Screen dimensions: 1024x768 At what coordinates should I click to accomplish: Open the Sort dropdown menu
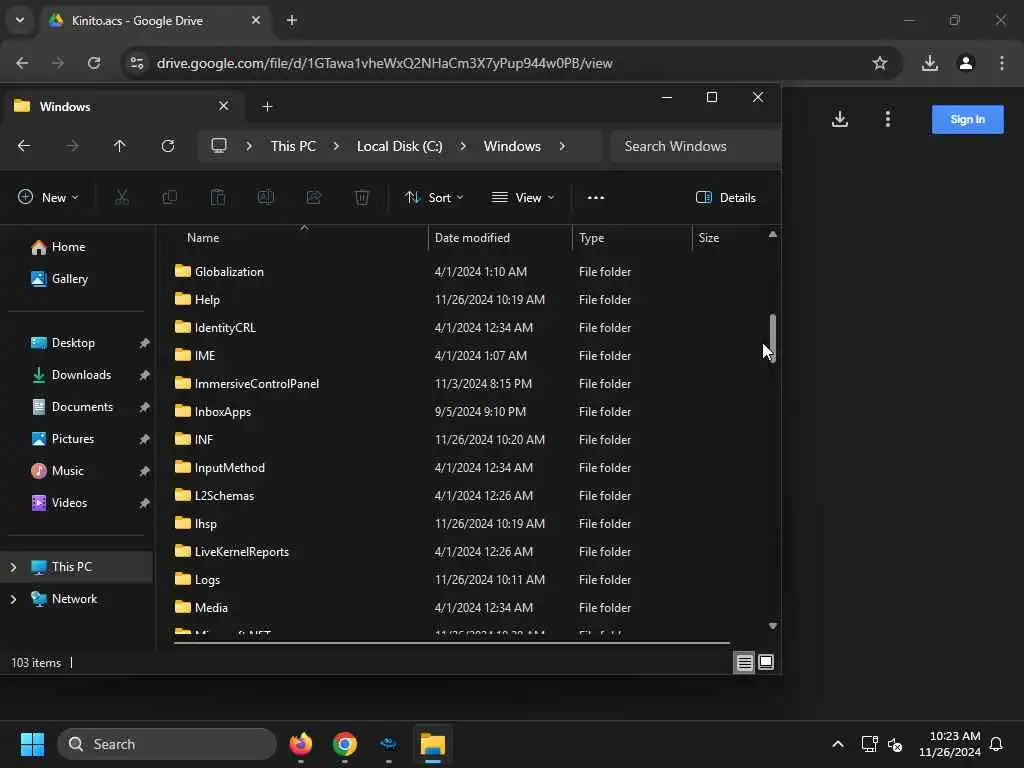434,197
